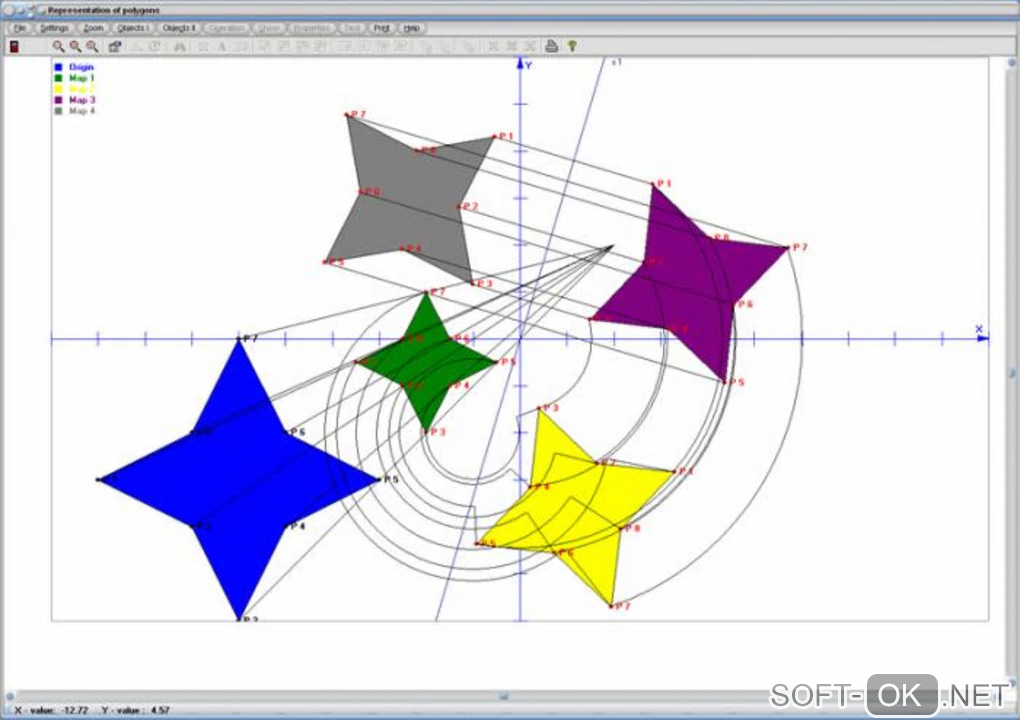The image size is (1020, 720).
Task: Click the purple Map 3 legend label
Action: (x=82, y=100)
